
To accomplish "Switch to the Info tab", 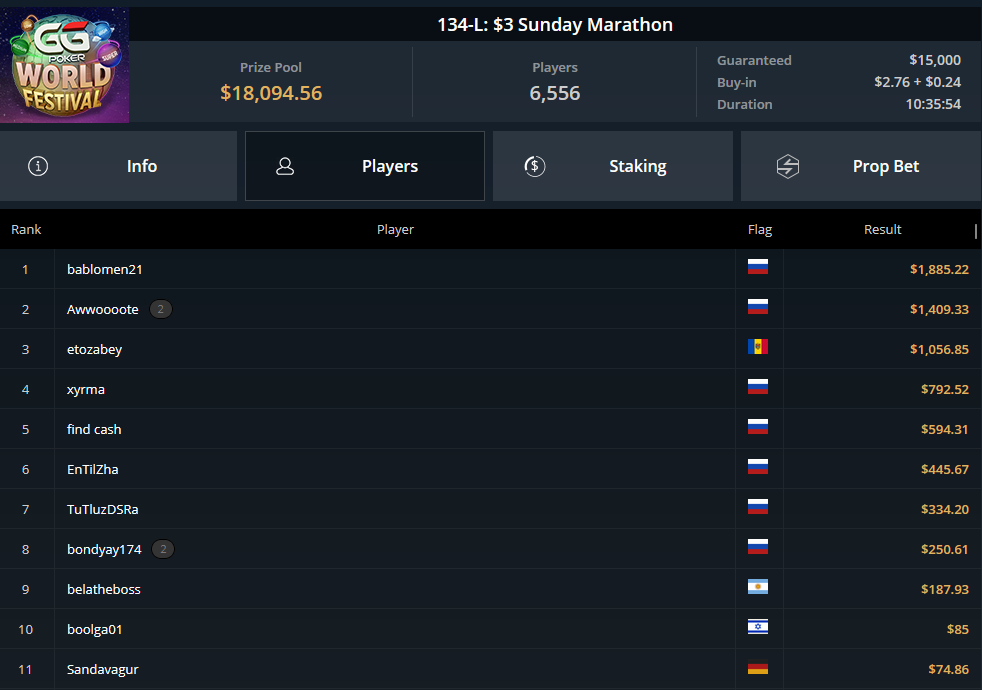I will point(118,166).
